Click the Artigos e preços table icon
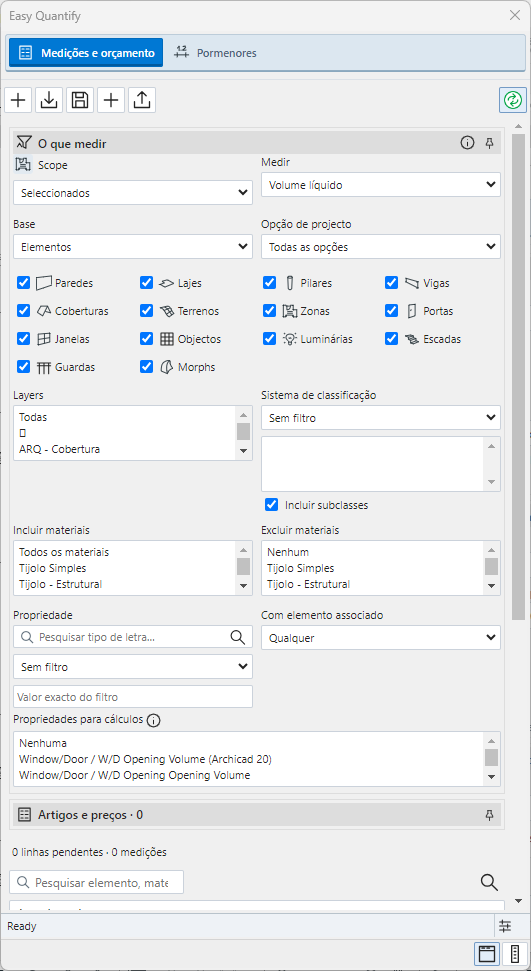The width and height of the screenshot is (531, 971). point(24,815)
